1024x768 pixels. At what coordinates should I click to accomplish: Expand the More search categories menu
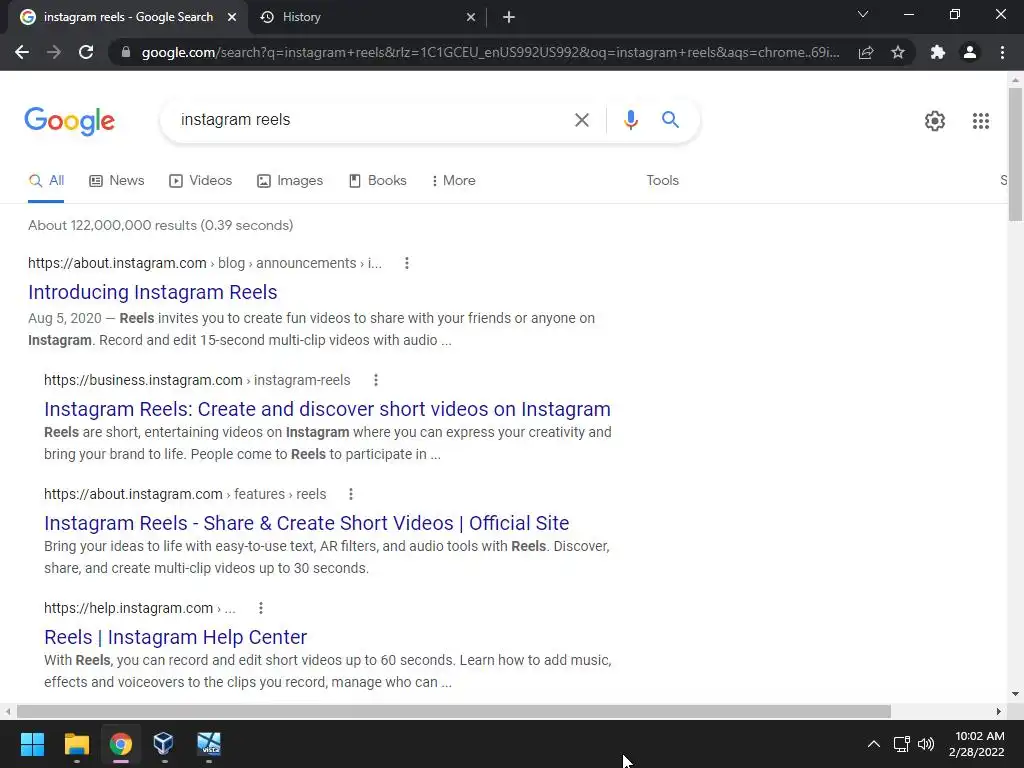(x=453, y=181)
